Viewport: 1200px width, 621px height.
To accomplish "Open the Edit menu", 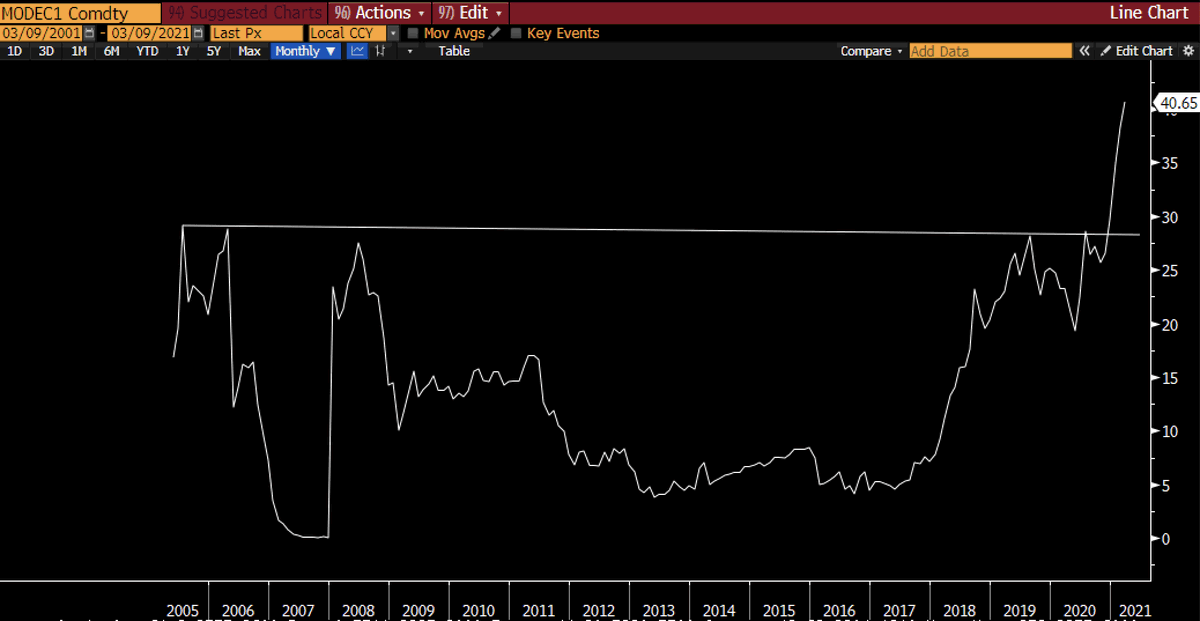I will pos(469,13).
